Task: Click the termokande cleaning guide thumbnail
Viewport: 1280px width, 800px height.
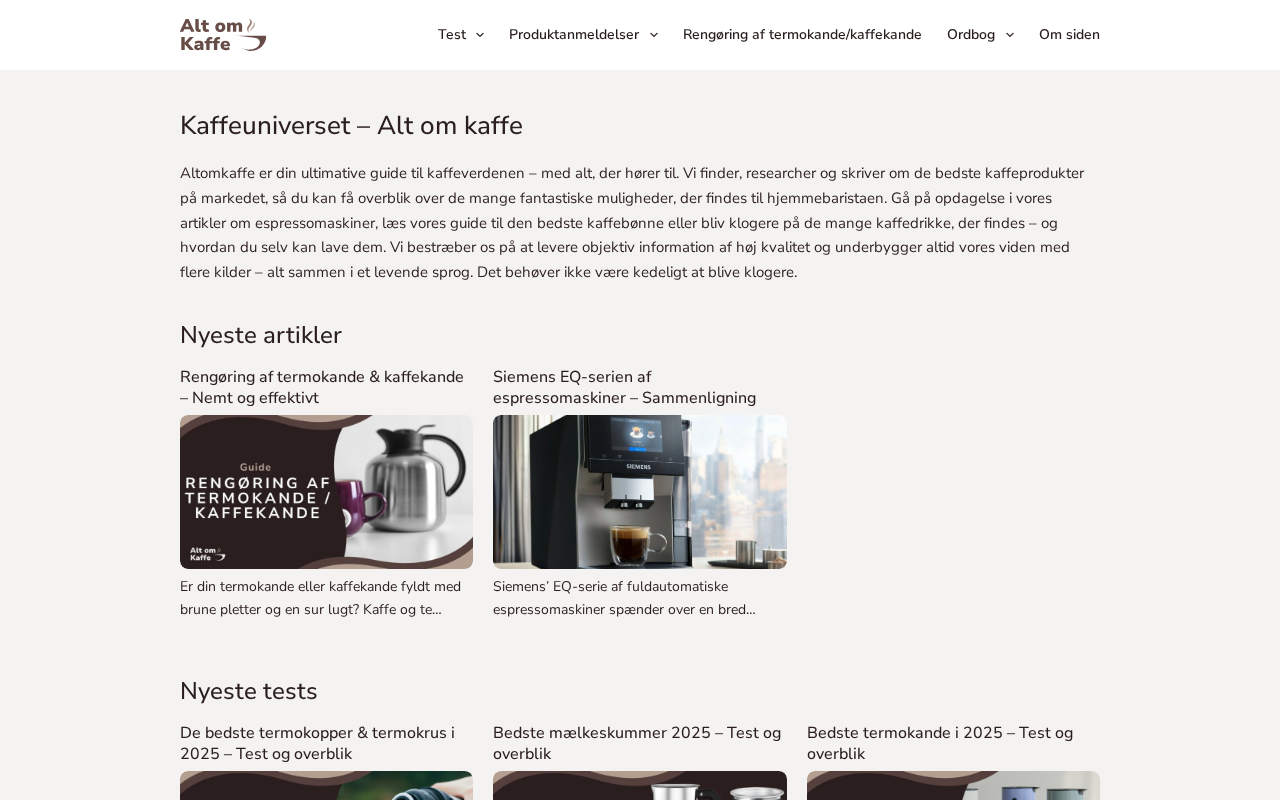Action: click(x=326, y=492)
